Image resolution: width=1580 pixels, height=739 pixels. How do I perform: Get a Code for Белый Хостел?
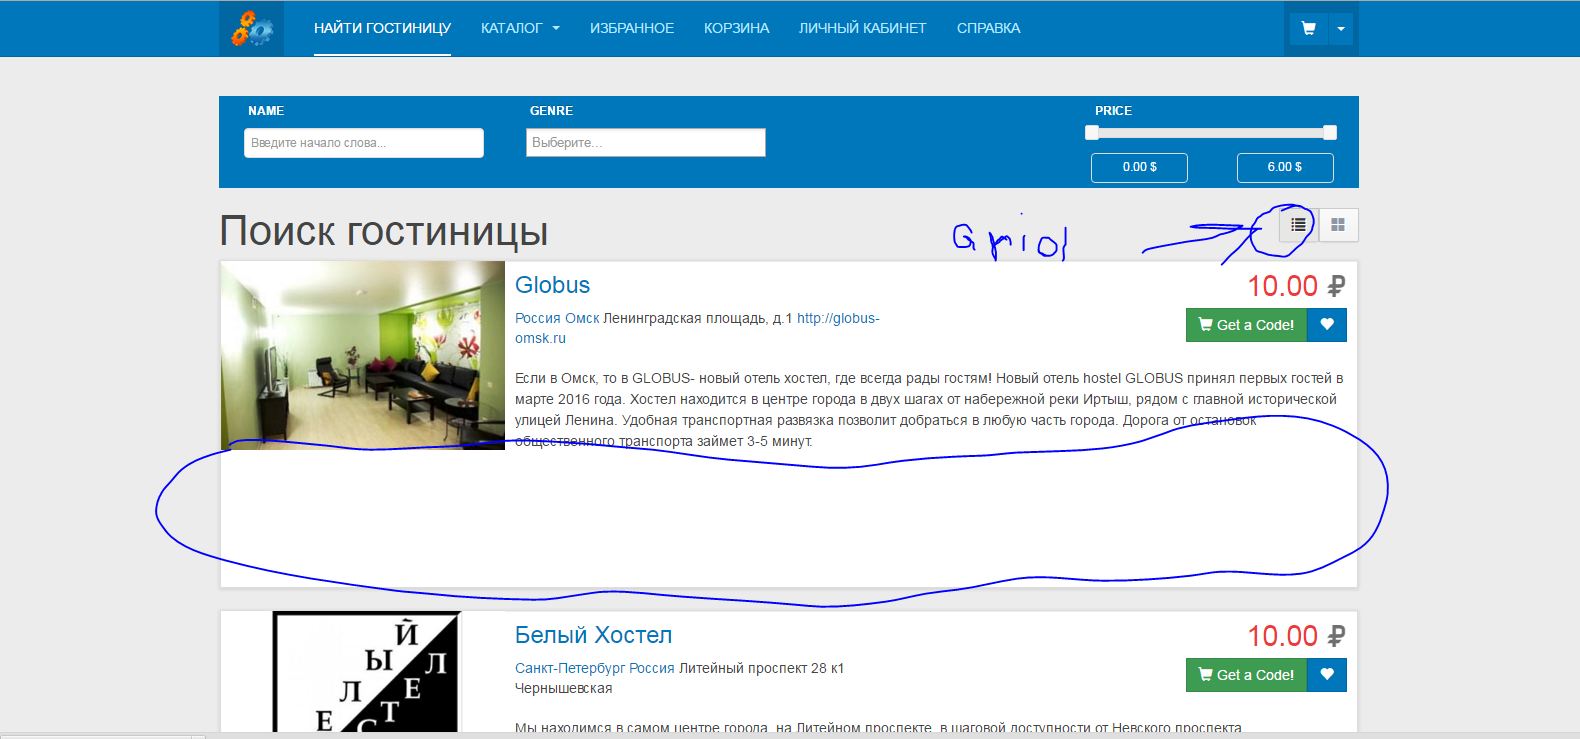[1246, 675]
